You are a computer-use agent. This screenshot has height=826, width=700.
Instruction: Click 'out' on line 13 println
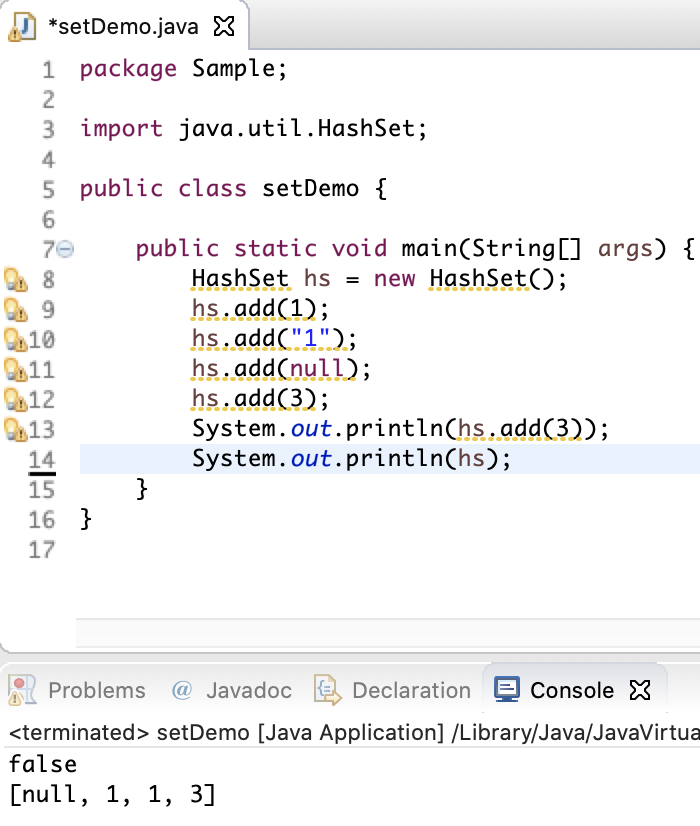[x=311, y=429]
